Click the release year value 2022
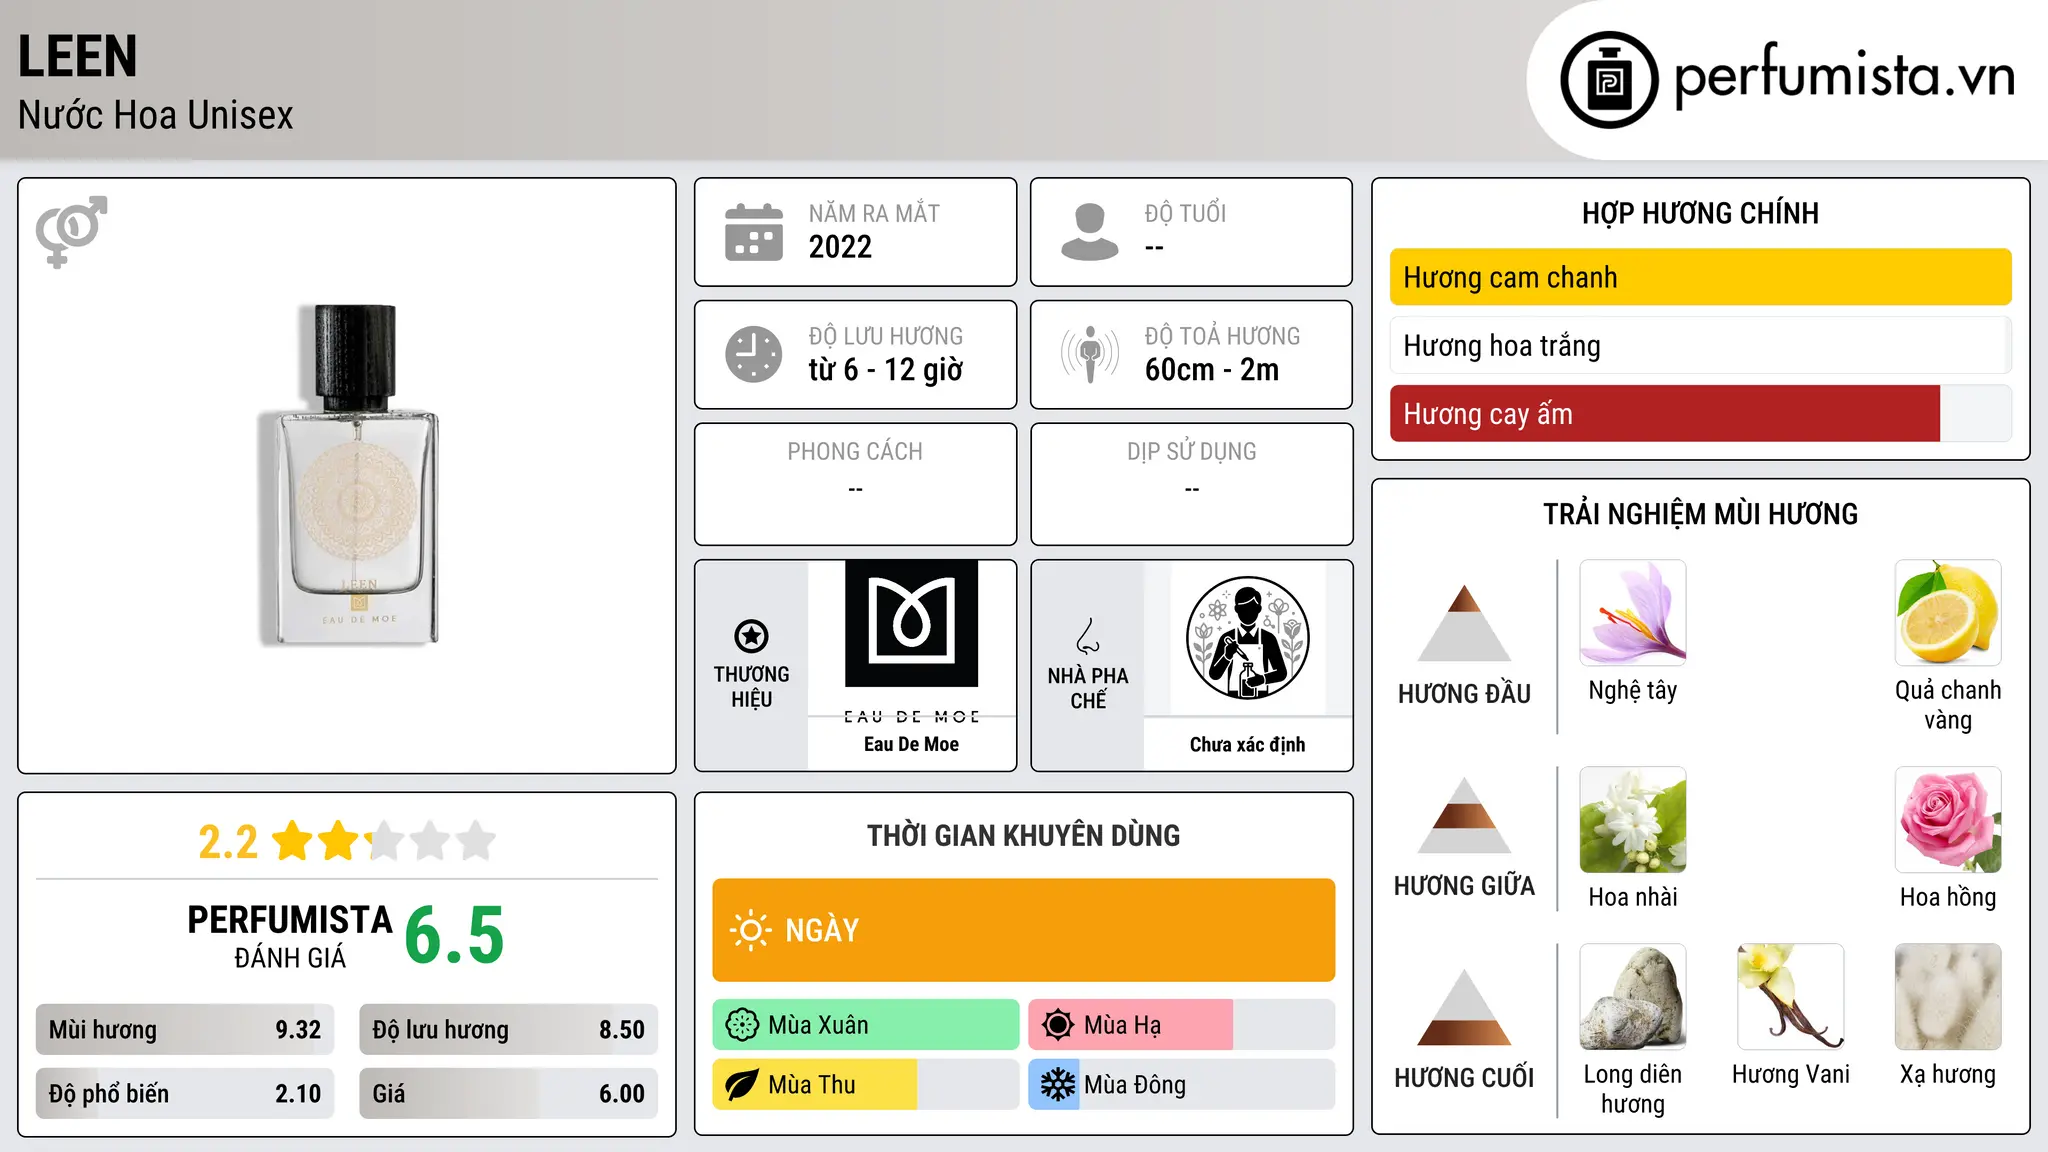This screenshot has width=2048, height=1152. pyautogui.click(x=840, y=246)
